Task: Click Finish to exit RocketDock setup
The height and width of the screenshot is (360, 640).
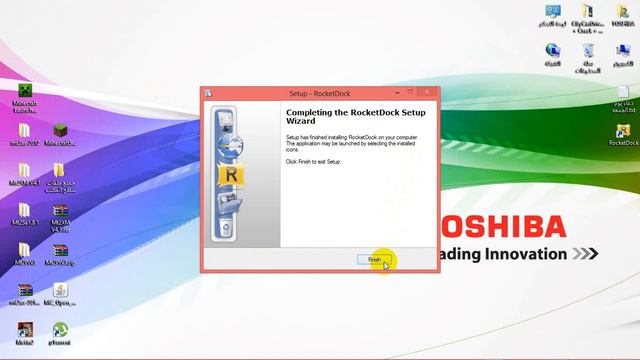Action: pyautogui.click(x=374, y=260)
